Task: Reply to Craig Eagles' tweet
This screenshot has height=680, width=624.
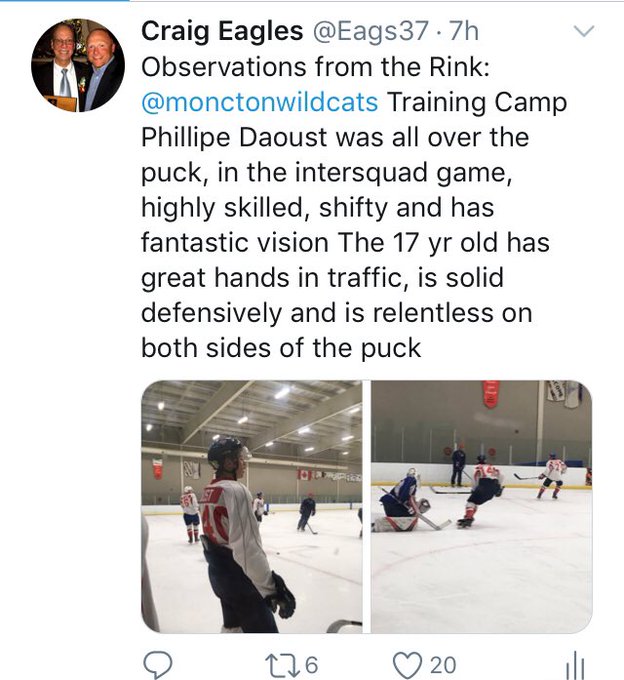Action: point(159,665)
